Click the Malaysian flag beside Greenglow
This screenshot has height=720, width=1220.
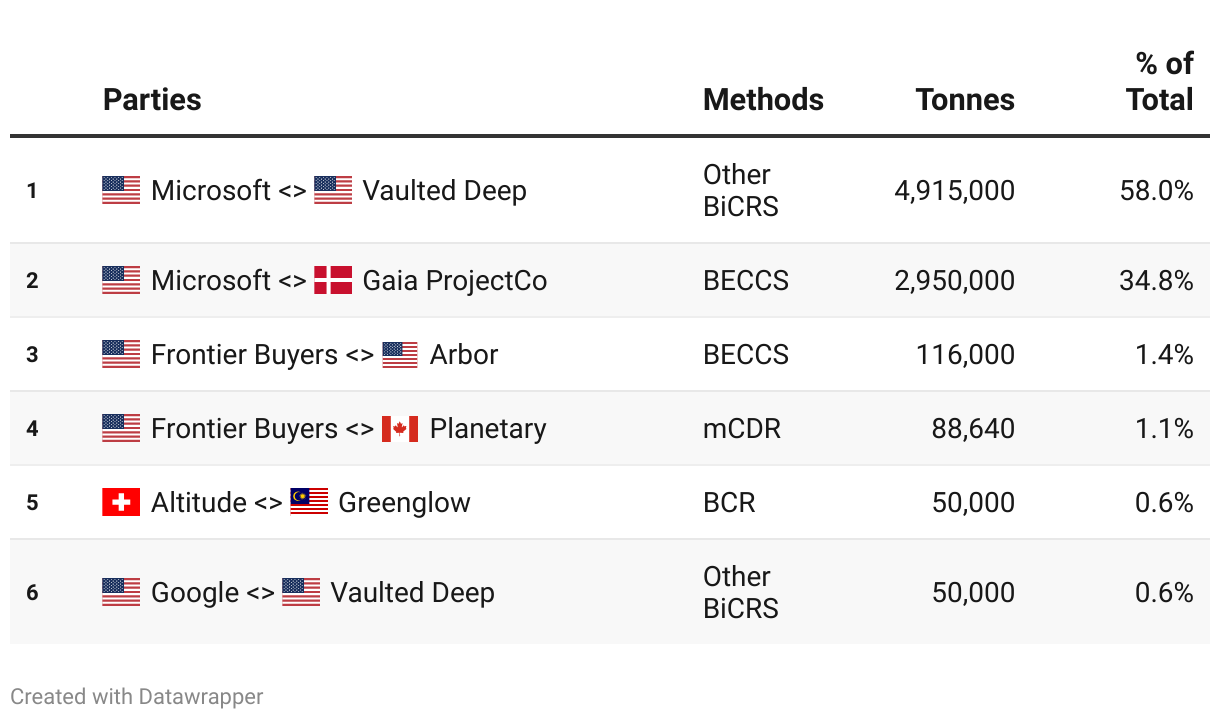(309, 502)
